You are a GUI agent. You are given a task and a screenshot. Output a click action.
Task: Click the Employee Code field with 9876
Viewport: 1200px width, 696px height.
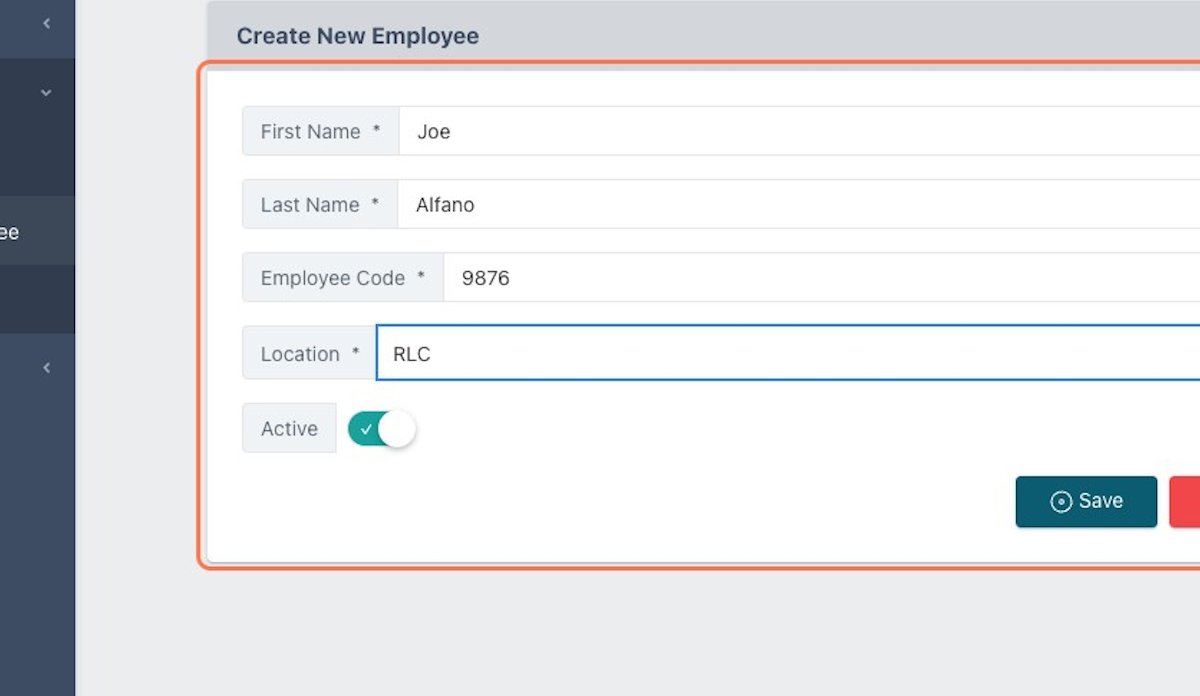pos(822,277)
